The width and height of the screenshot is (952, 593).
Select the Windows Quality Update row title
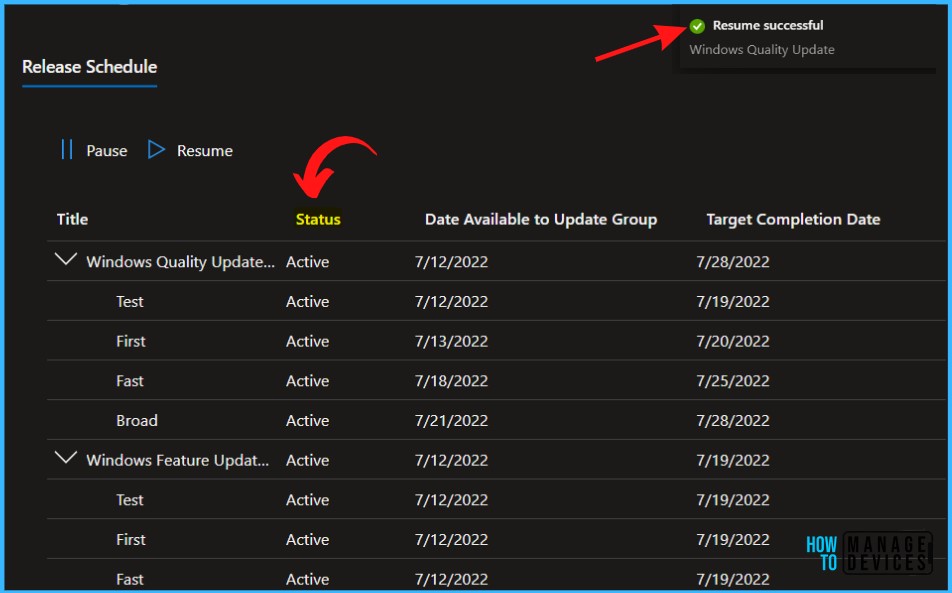pos(180,262)
